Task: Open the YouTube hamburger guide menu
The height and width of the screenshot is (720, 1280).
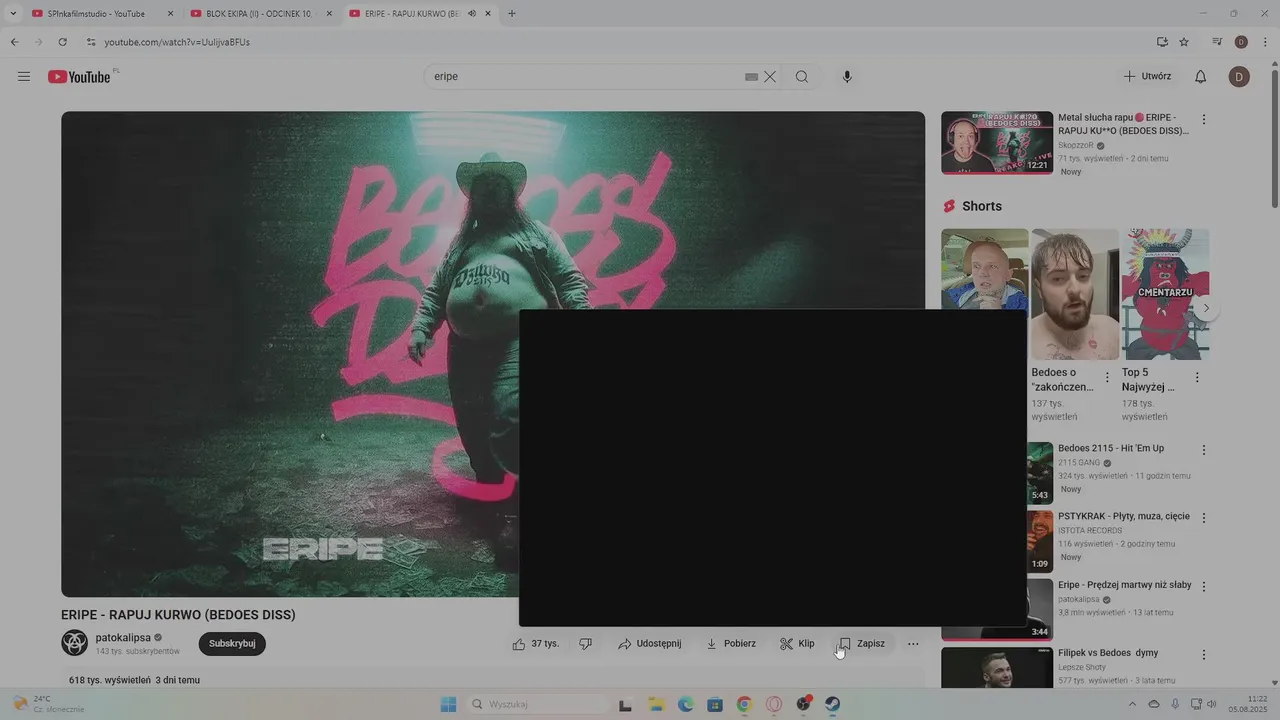Action: coord(24,77)
